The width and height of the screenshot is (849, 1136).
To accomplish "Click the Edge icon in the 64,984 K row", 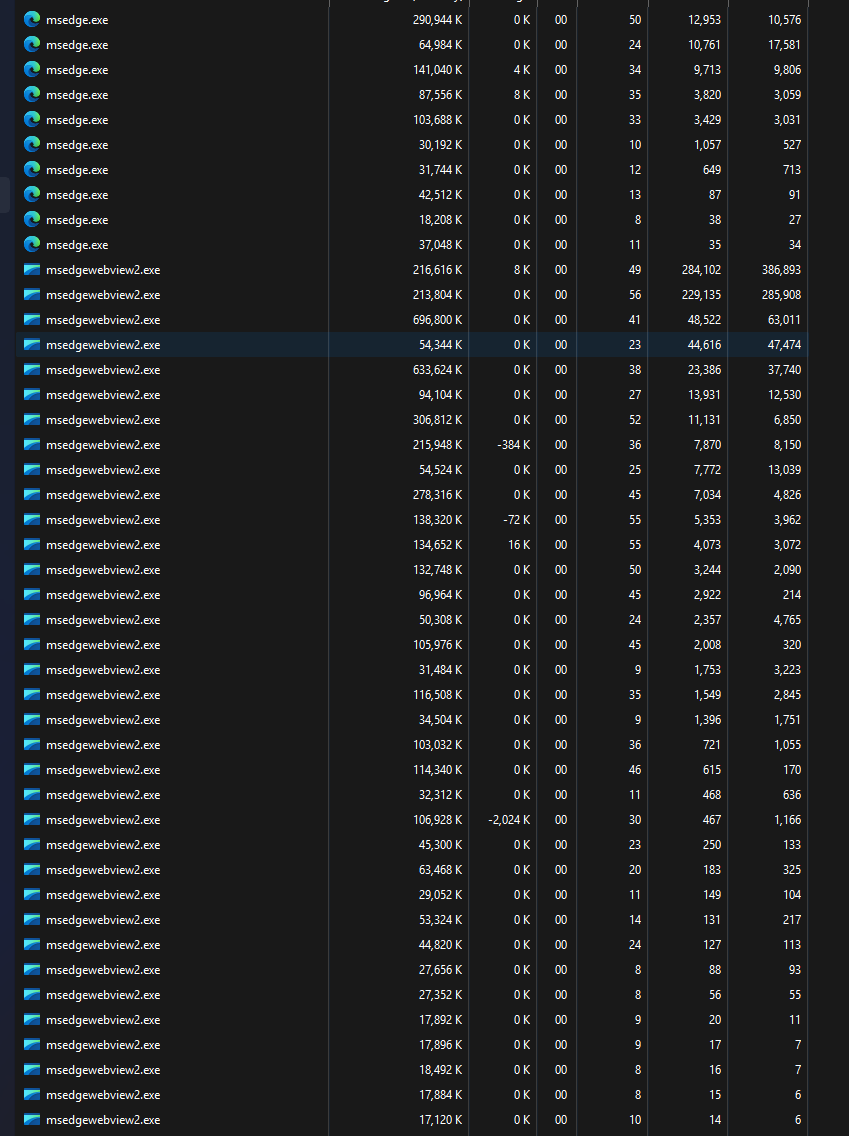I will pyautogui.click(x=32, y=44).
